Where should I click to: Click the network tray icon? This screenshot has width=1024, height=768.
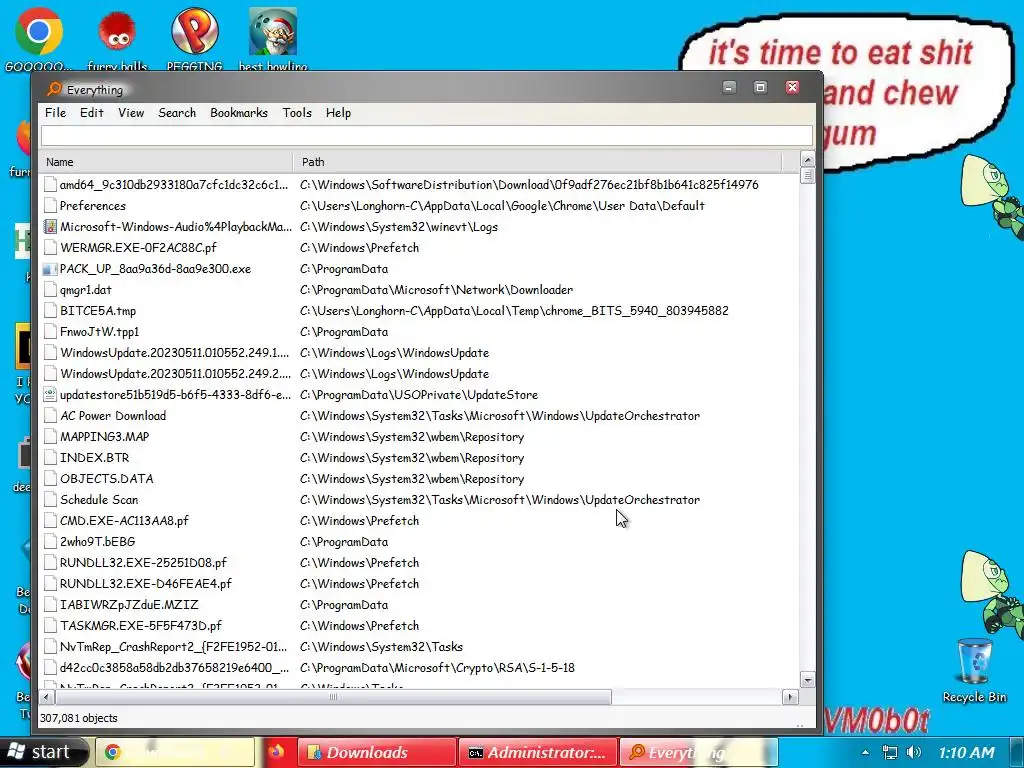(x=889, y=752)
